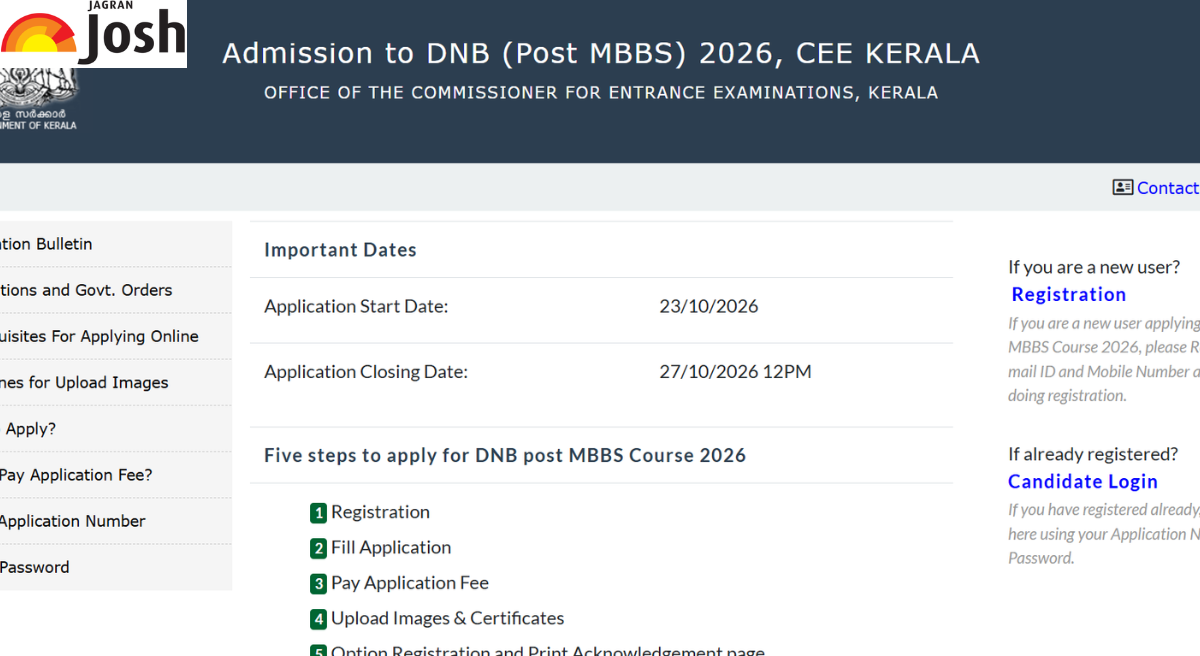This screenshot has width=1200, height=656.
Task: Click the Pay Application Fee step text
Action: point(410,582)
